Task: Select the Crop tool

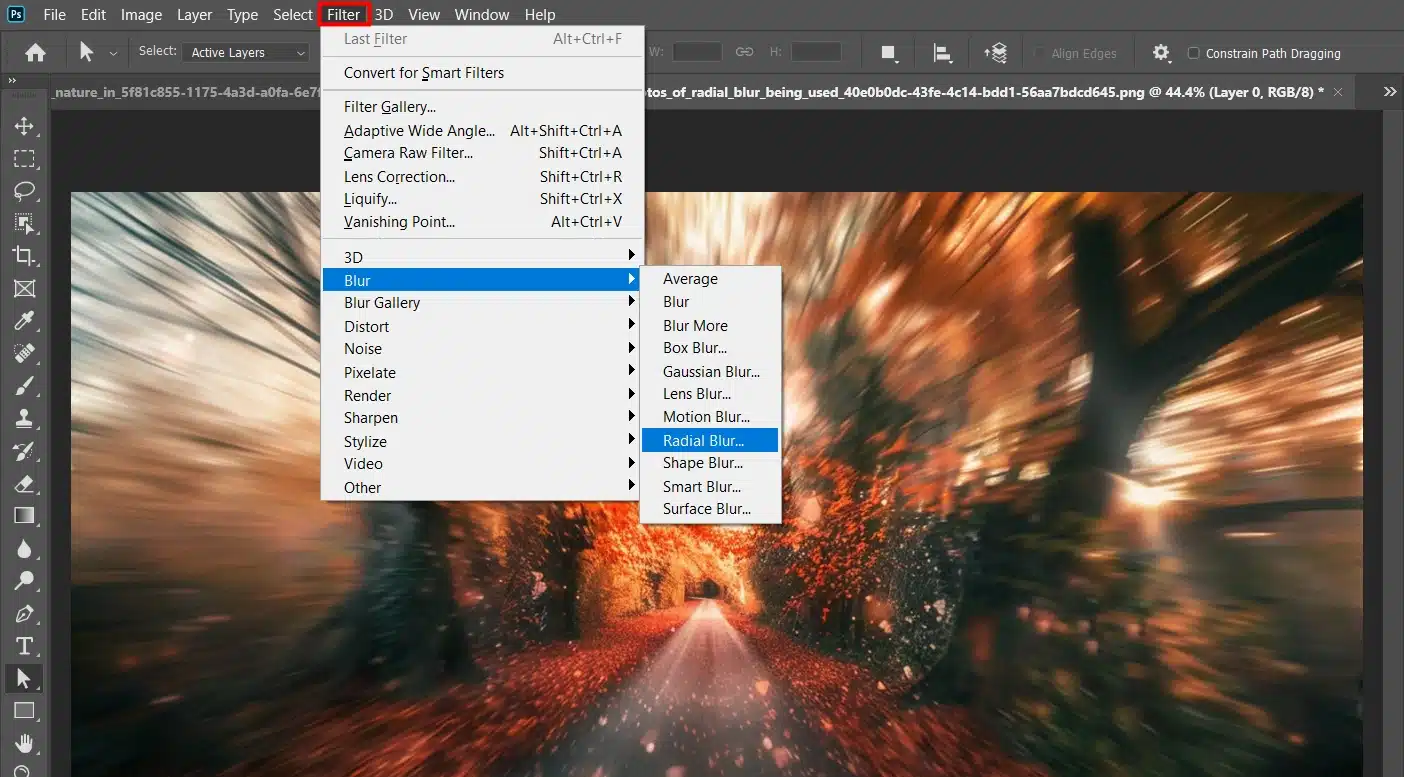Action: click(24, 256)
